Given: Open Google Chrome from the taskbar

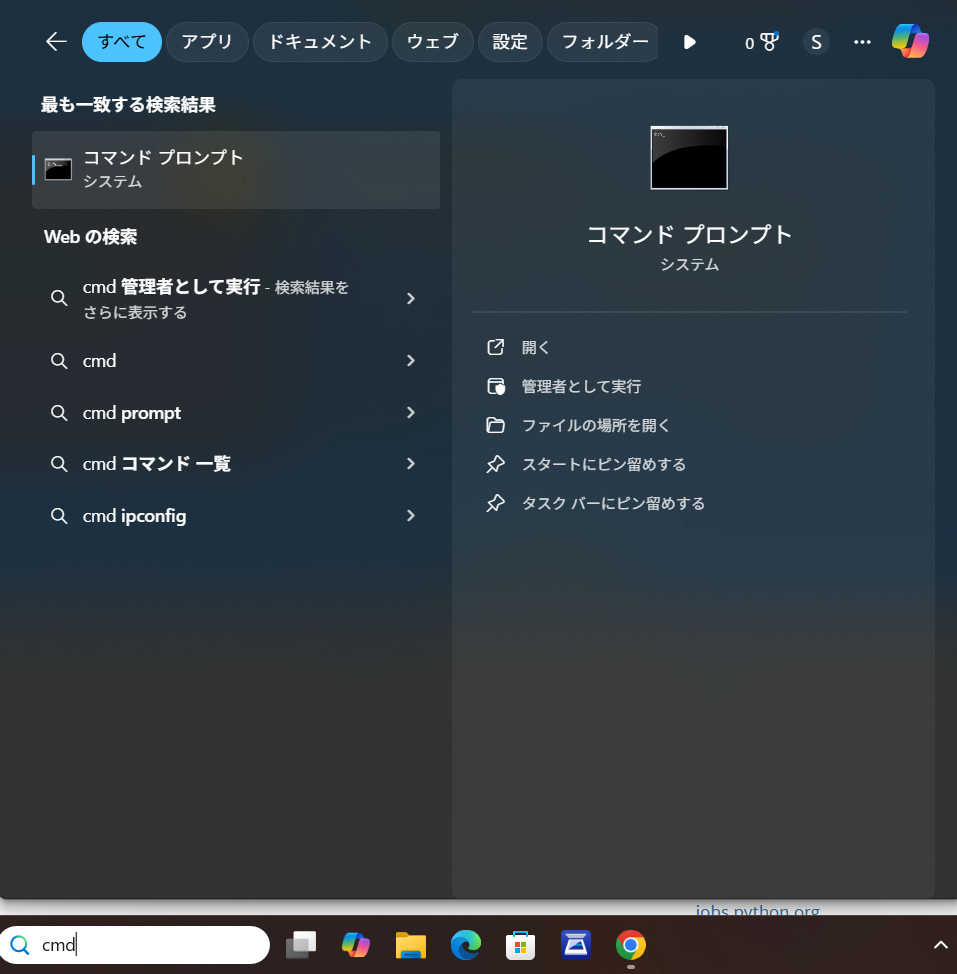Looking at the screenshot, I should pos(630,945).
